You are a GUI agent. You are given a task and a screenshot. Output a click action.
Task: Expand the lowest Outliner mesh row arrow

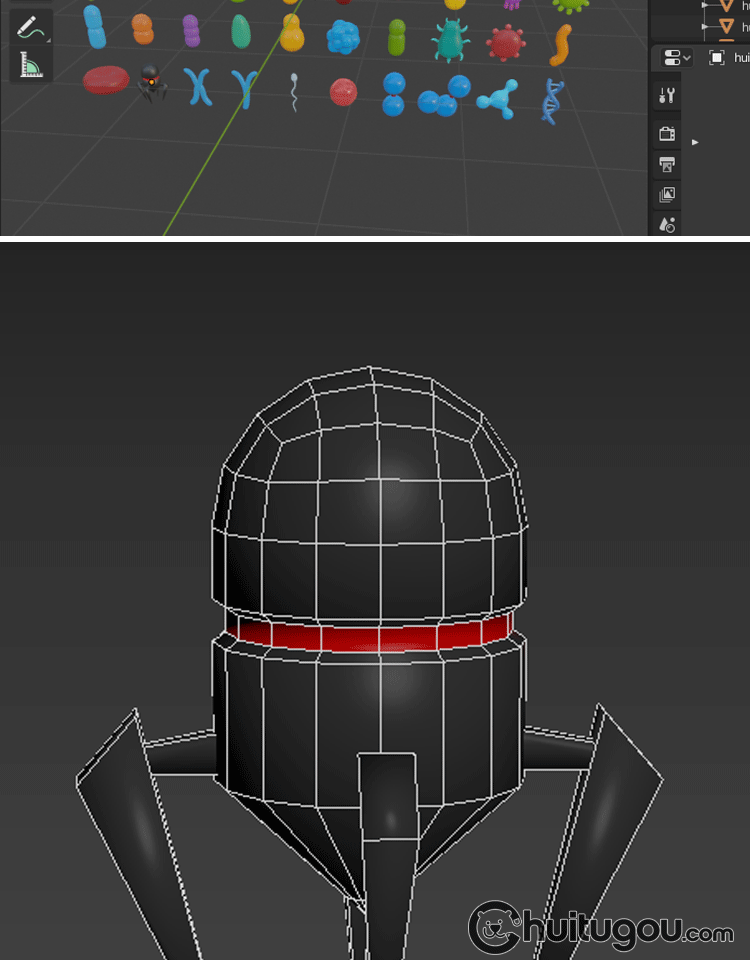pos(705,26)
